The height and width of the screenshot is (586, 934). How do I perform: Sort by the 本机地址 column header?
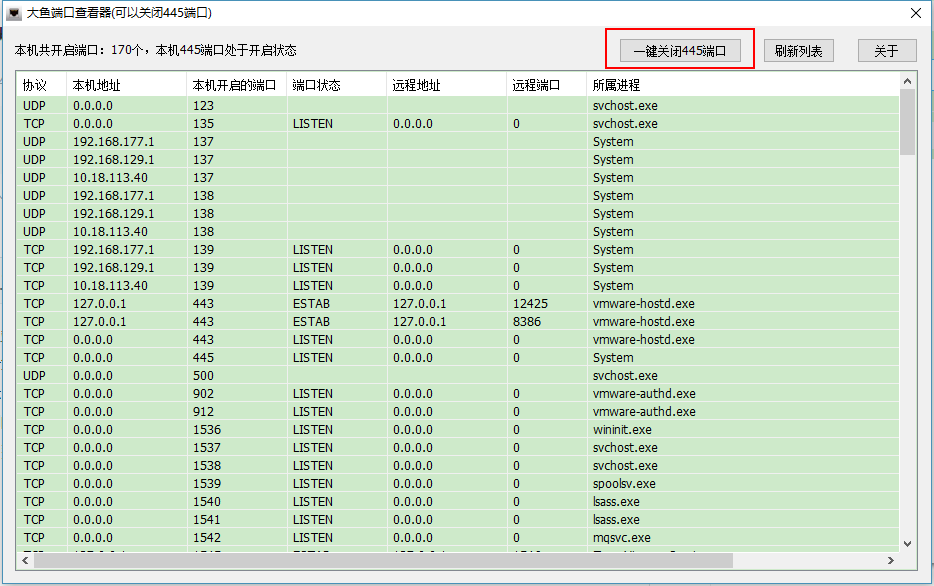click(96, 85)
